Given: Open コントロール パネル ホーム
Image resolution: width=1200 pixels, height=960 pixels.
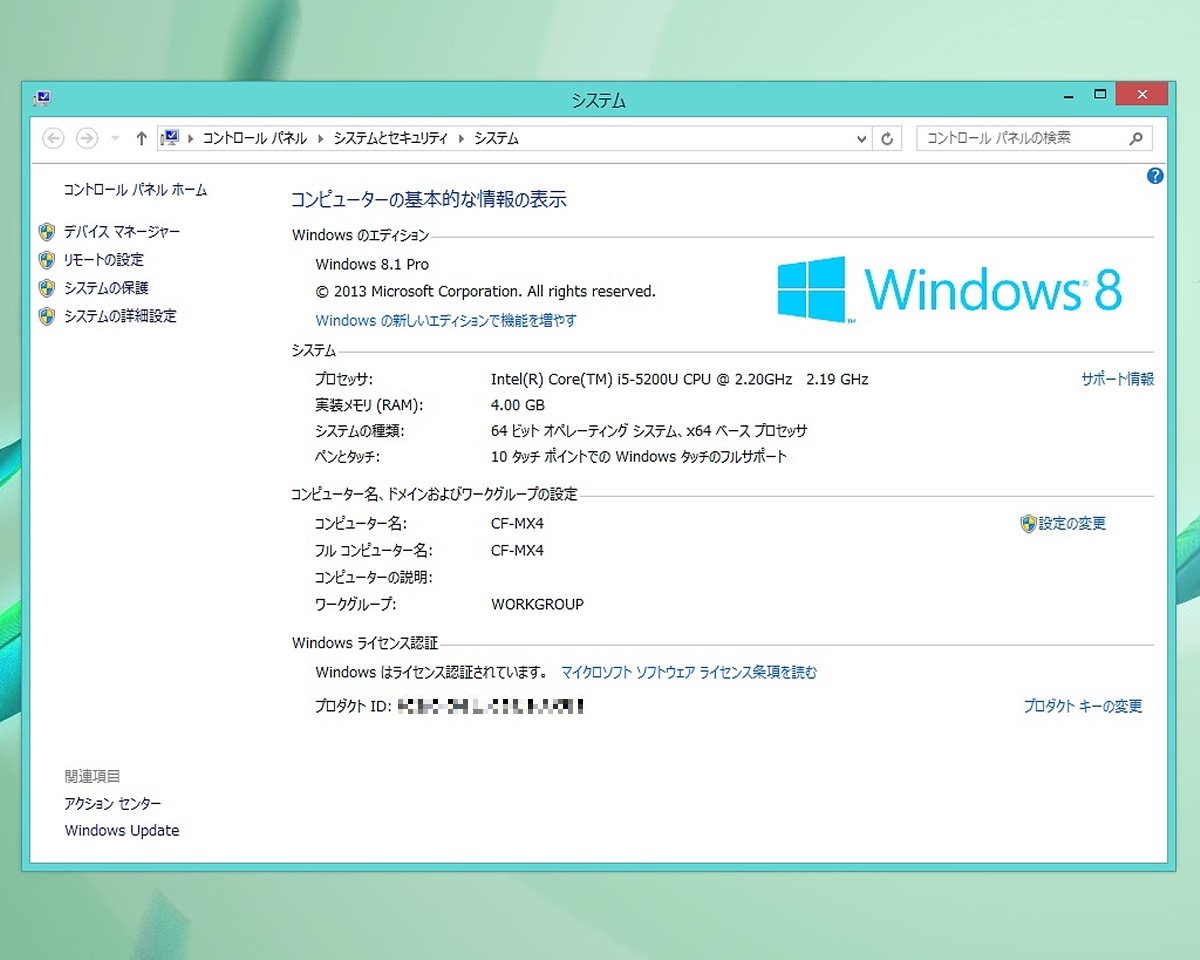Looking at the screenshot, I should (x=135, y=189).
